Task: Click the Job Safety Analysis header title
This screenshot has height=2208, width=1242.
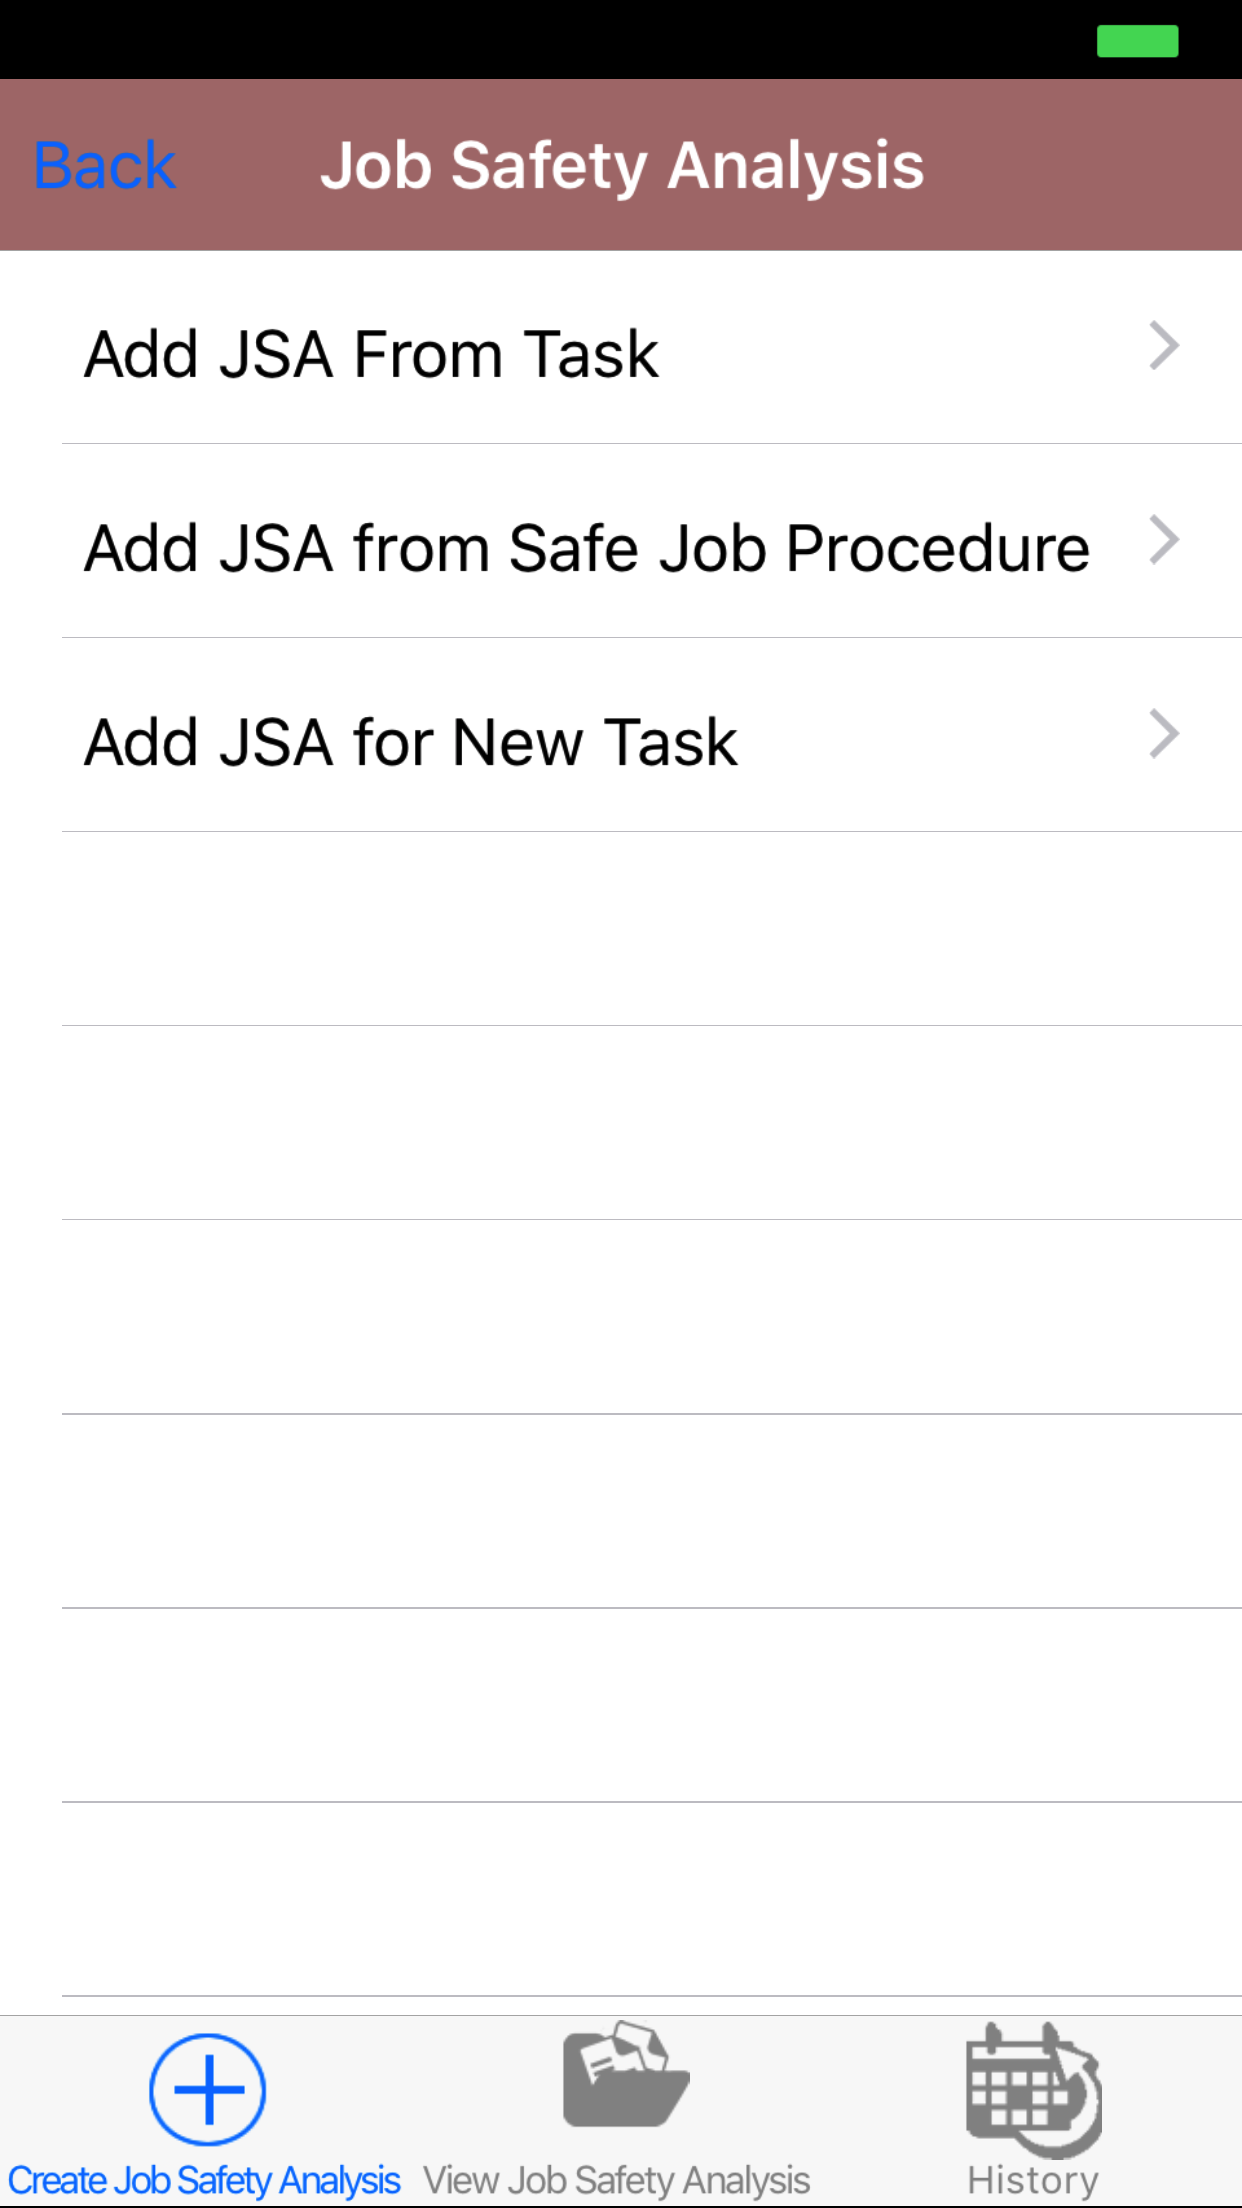Action: pos(622,165)
